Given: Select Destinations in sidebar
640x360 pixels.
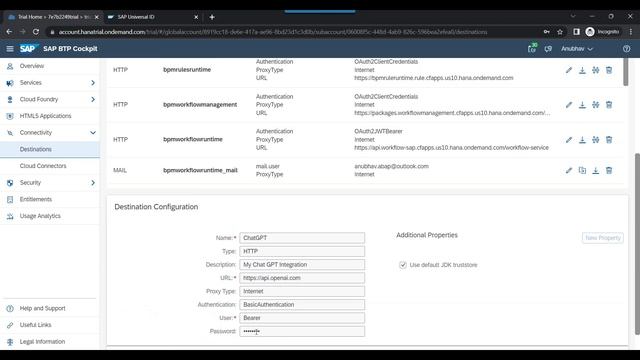Looking at the screenshot, I should point(50,149).
